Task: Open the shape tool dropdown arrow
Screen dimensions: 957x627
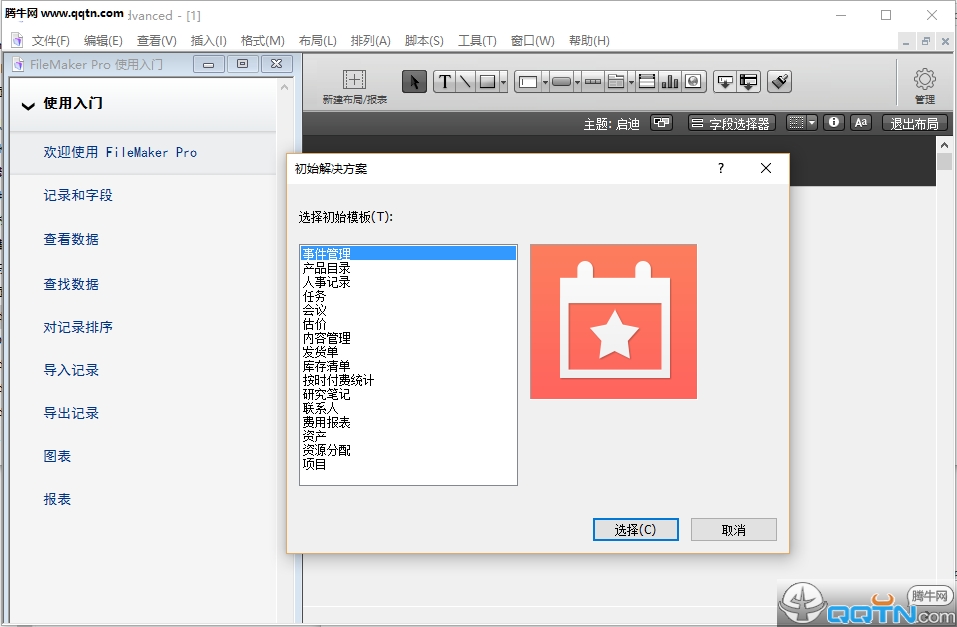Action: click(504, 81)
